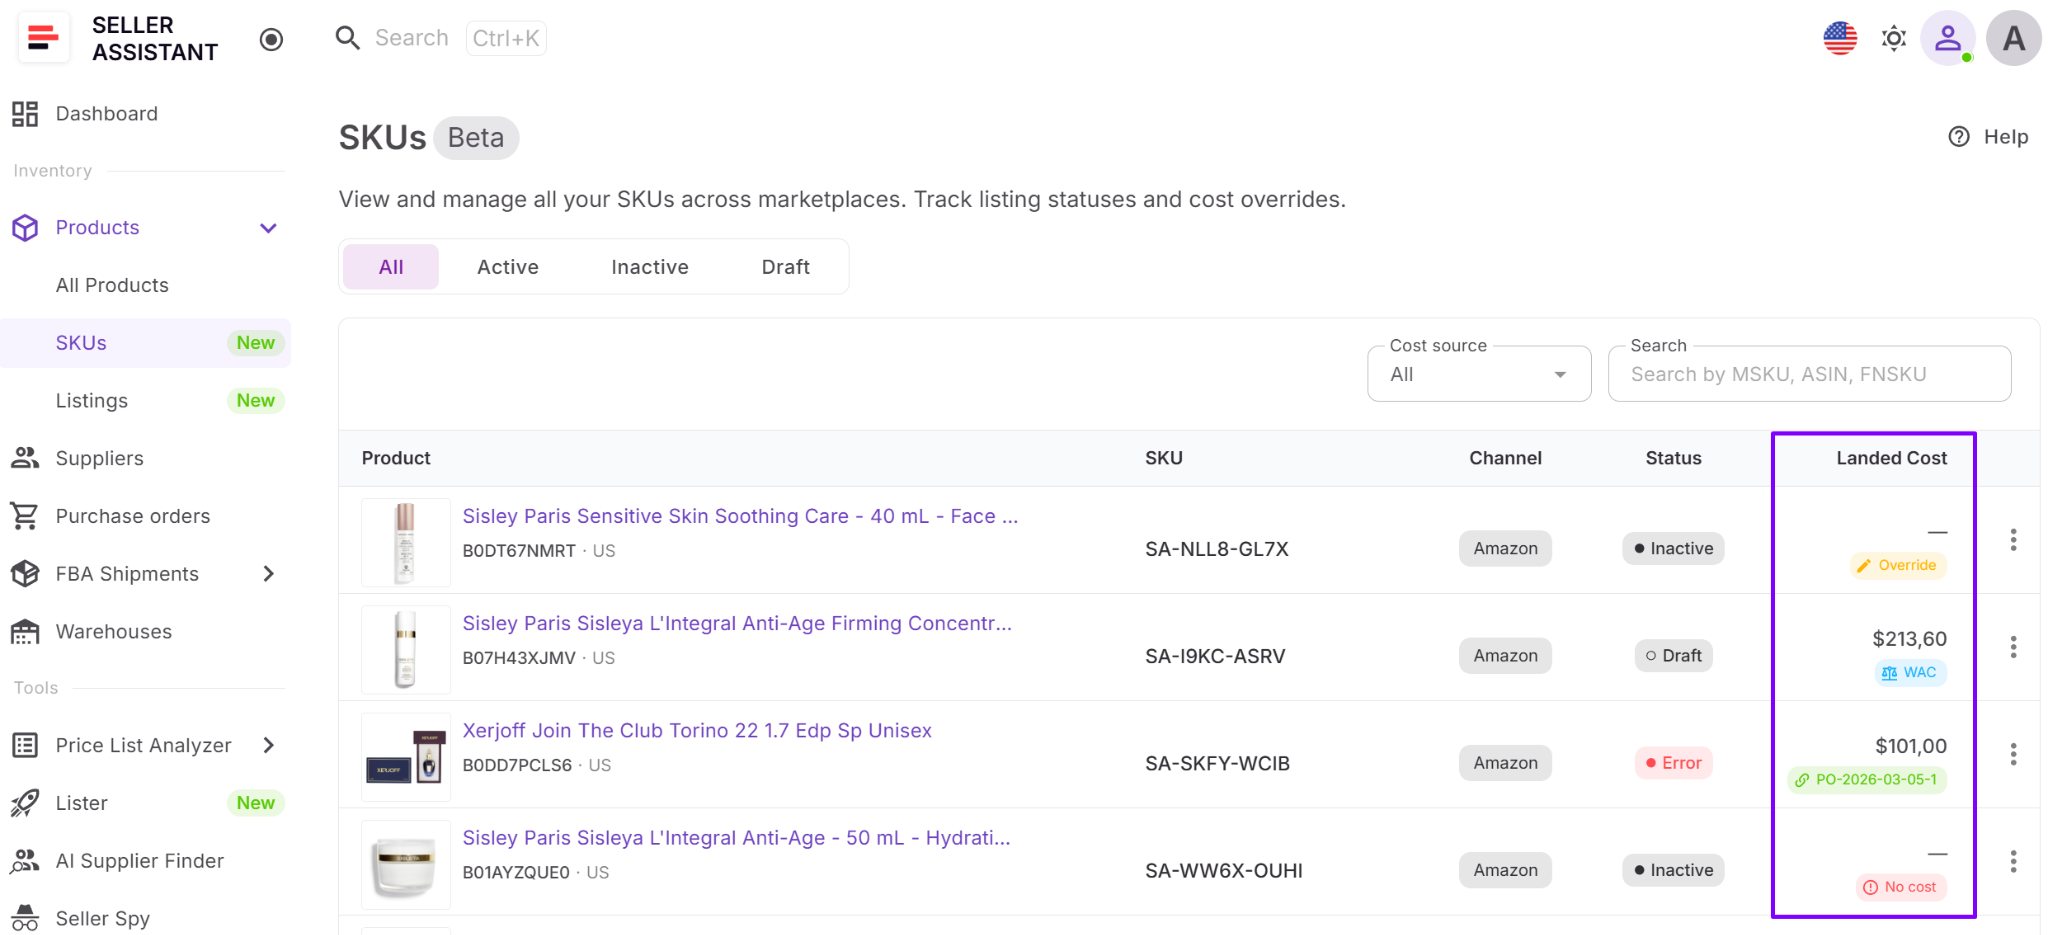Switch to the Active tab
The height and width of the screenshot is (935, 2048).
point(508,267)
